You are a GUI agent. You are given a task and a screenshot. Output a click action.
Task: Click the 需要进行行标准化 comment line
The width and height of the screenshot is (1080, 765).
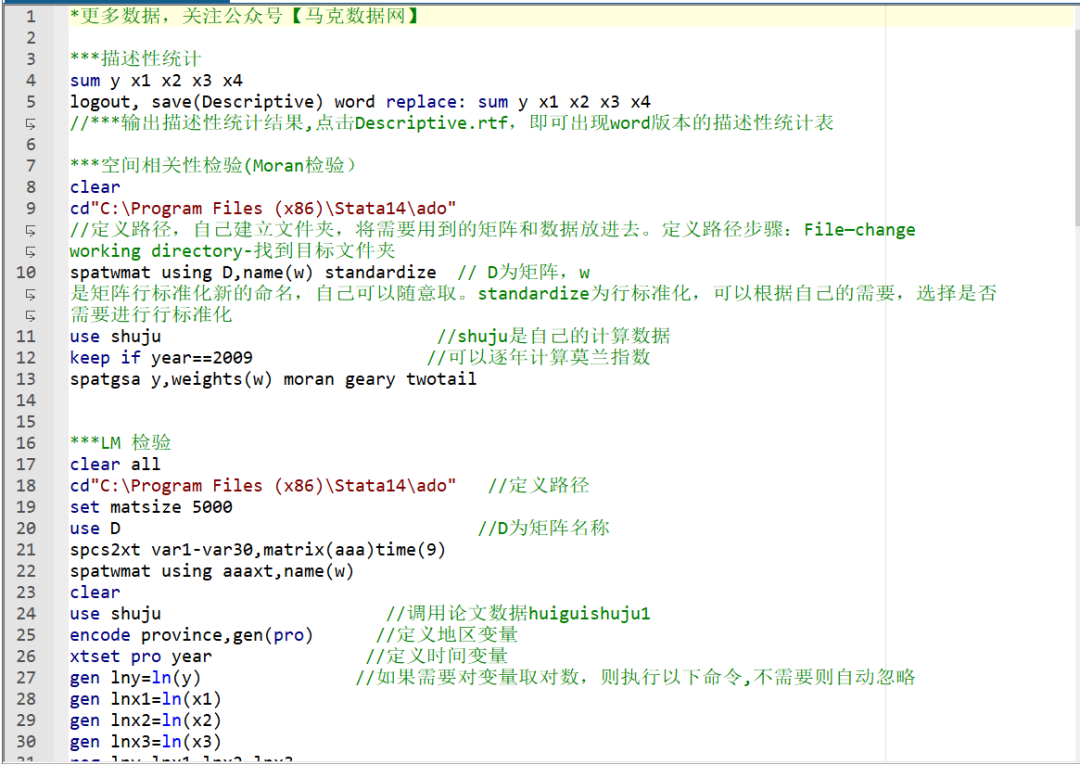[x=151, y=315]
